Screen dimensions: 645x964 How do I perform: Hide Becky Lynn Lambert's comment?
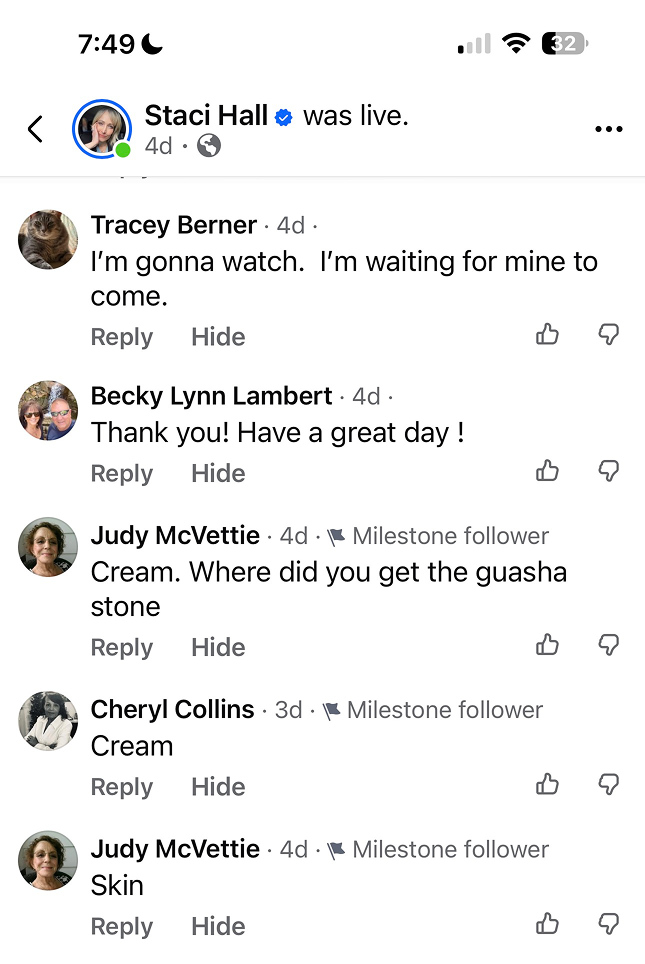click(x=218, y=473)
